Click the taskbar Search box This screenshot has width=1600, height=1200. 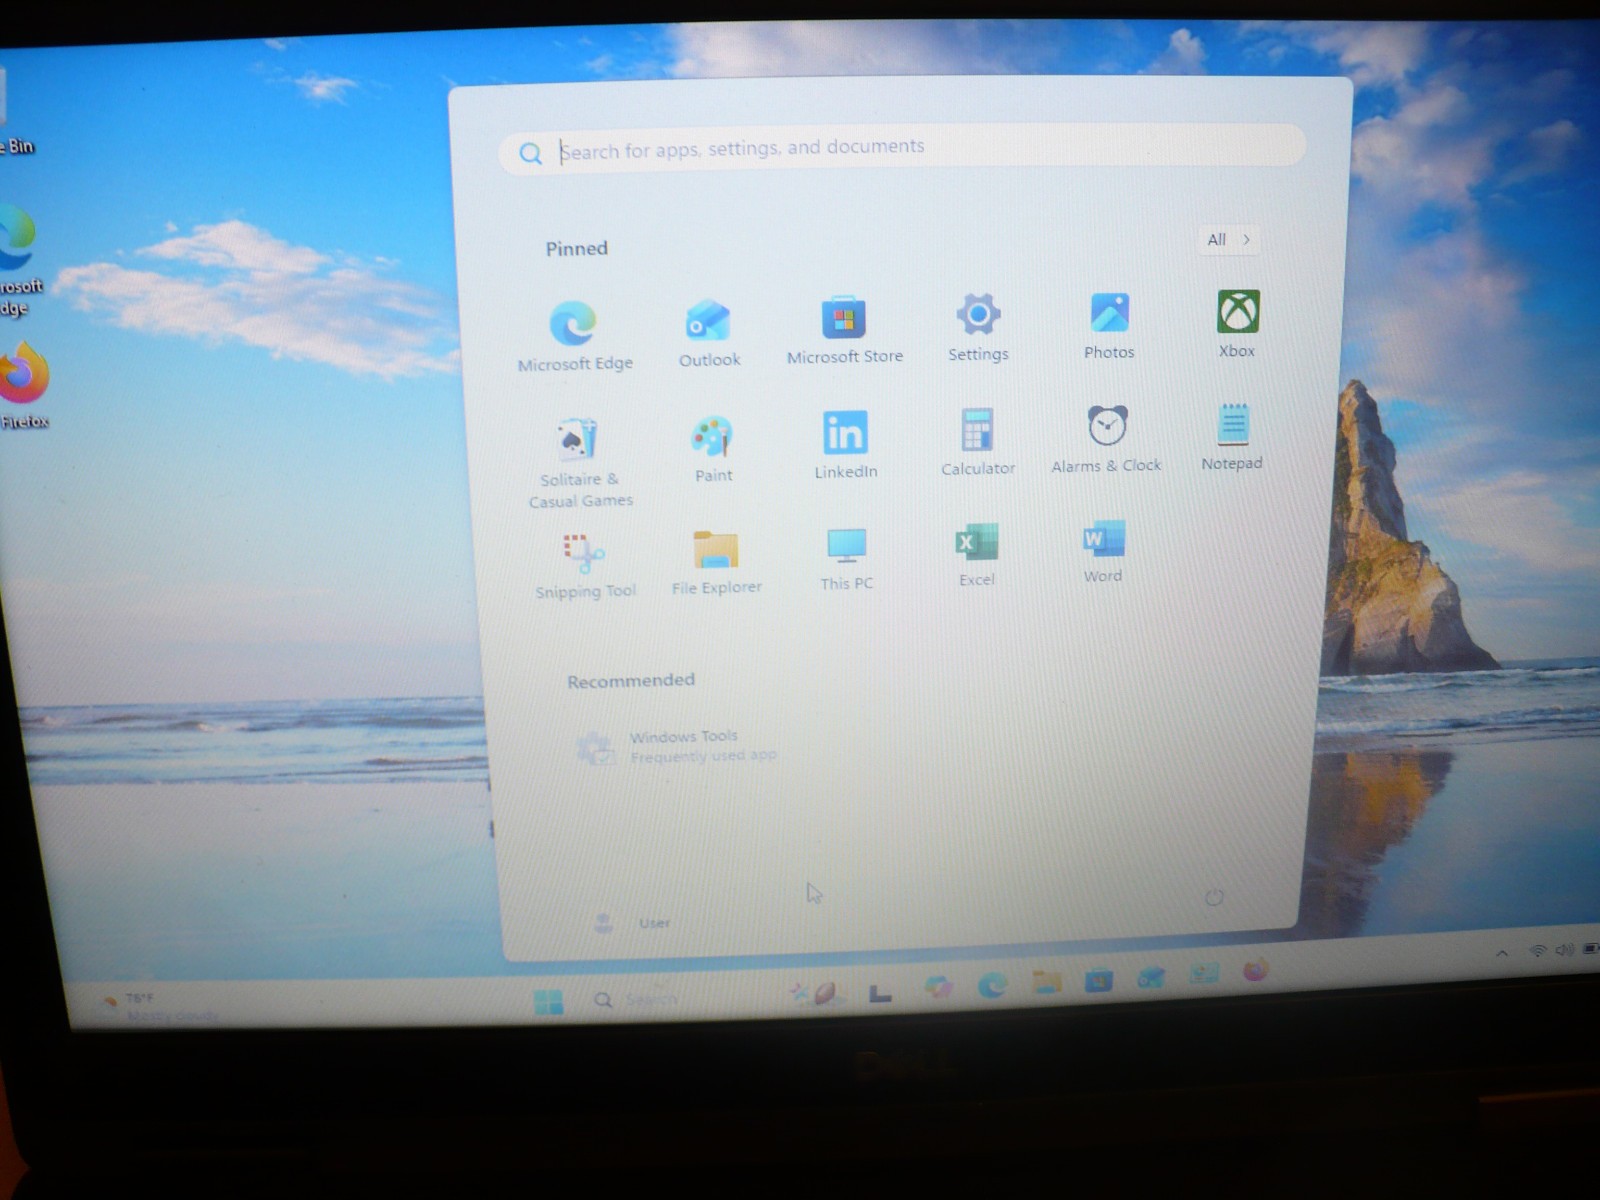click(x=636, y=999)
